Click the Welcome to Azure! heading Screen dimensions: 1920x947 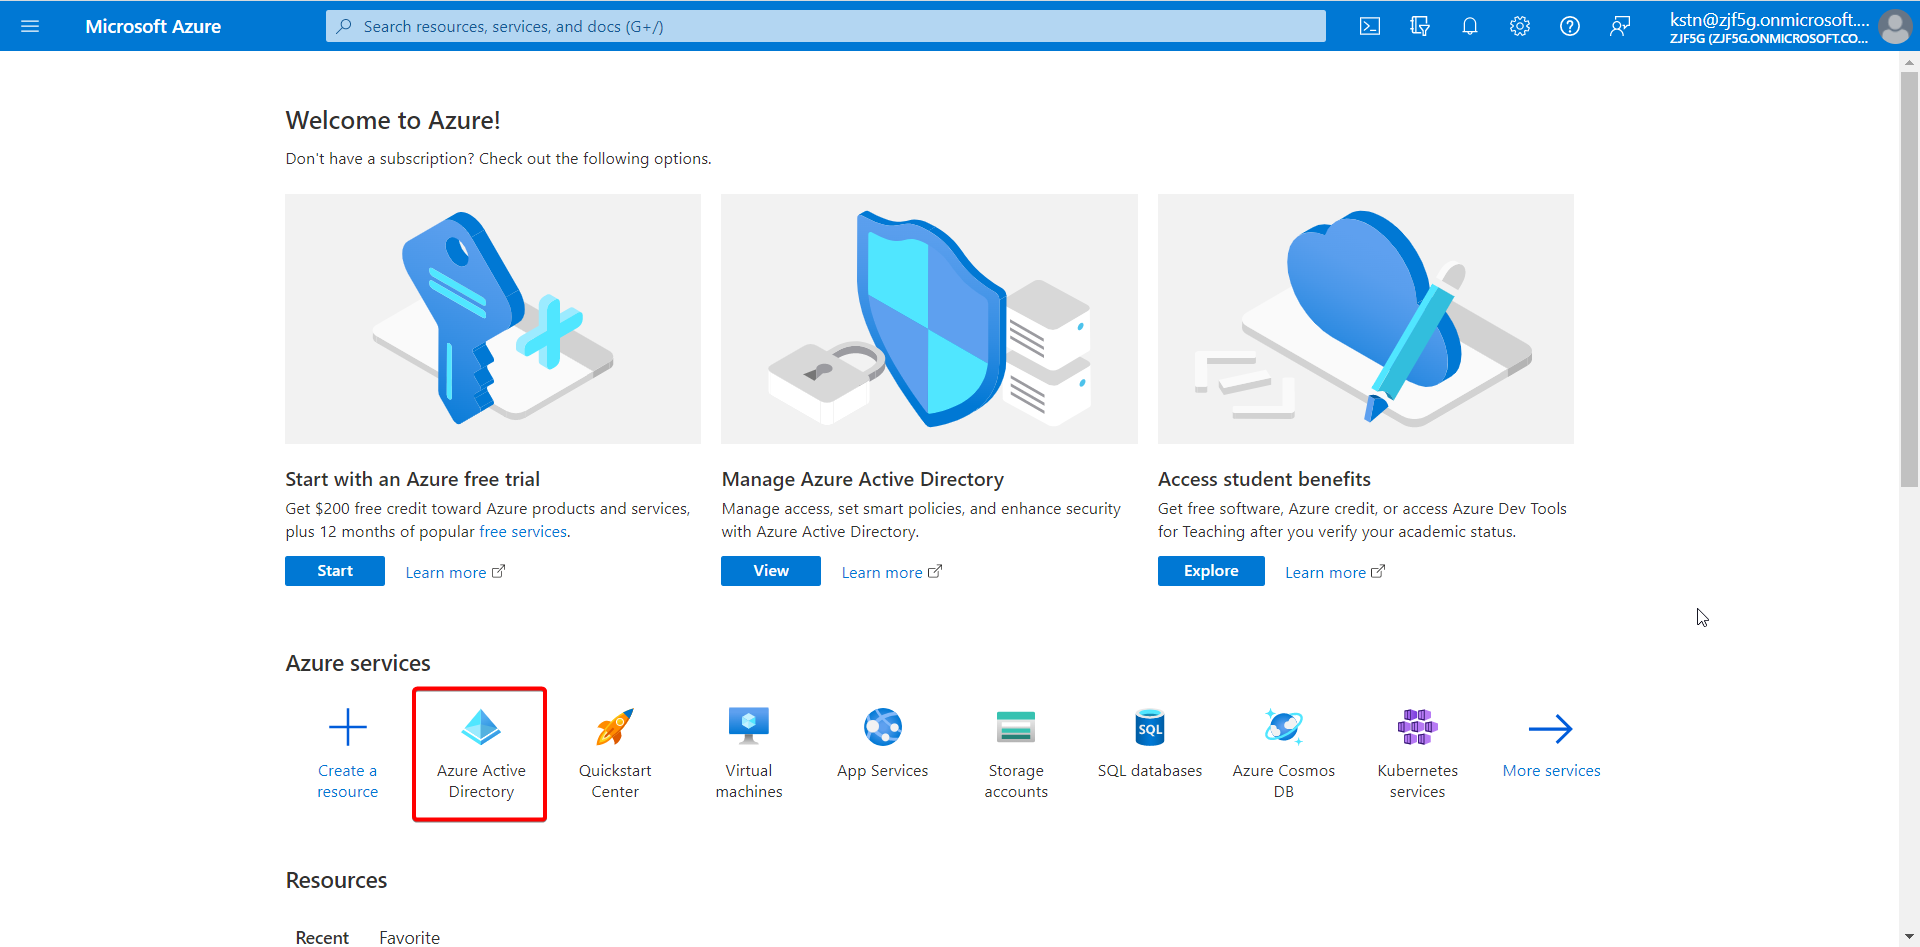click(393, 120)
